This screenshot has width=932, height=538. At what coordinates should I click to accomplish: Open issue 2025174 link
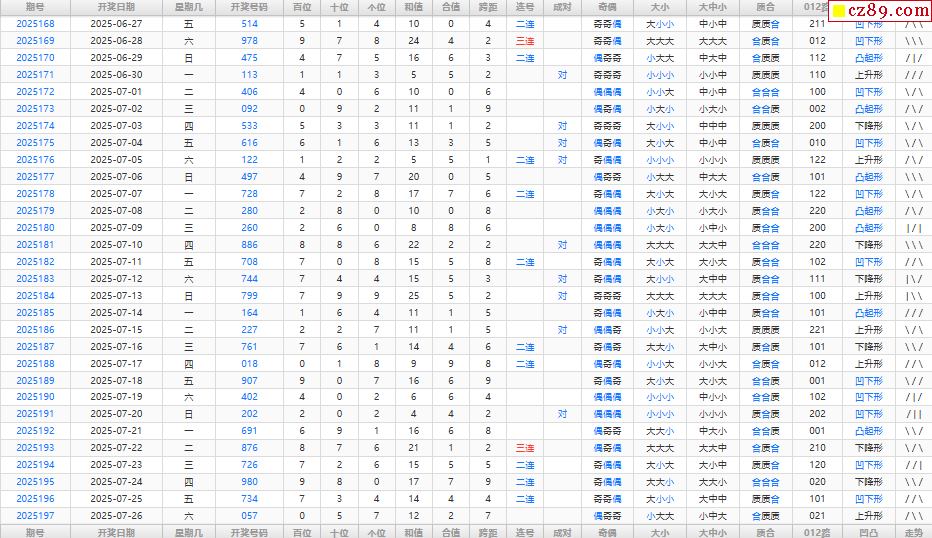click(x=35, y=126)
